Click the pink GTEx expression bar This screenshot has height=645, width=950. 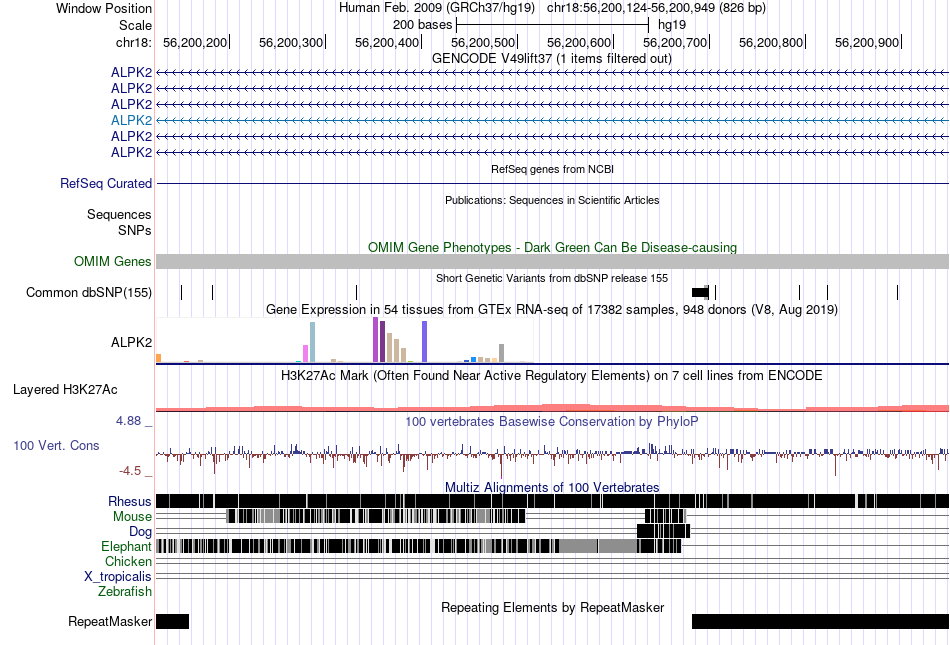click(x=305, y=354)
